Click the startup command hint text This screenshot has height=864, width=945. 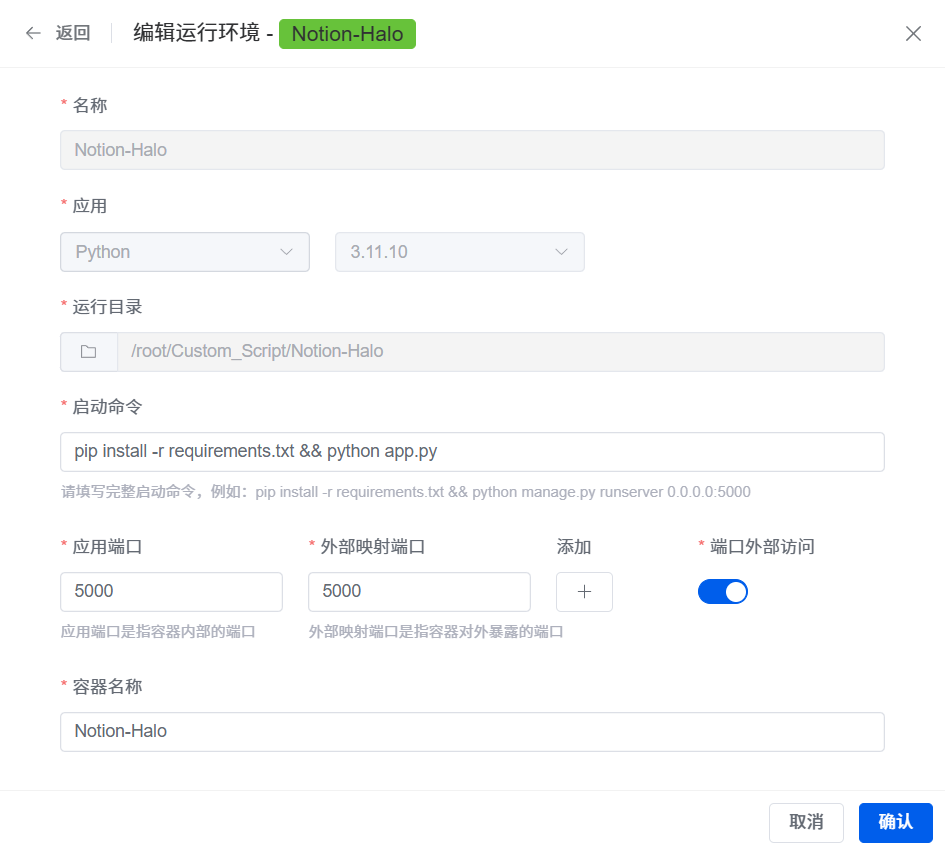(406, 492)
